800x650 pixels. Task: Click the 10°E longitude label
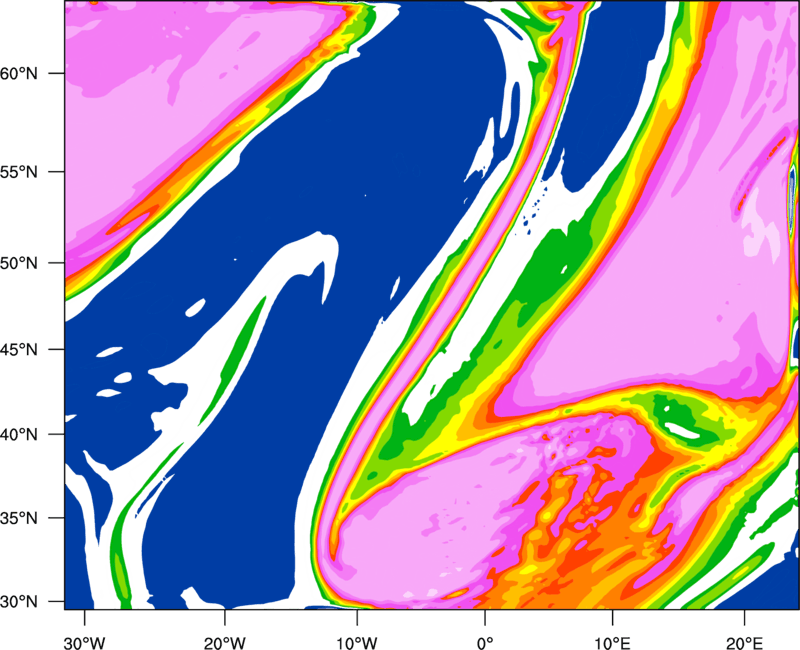tap(612, 643)
